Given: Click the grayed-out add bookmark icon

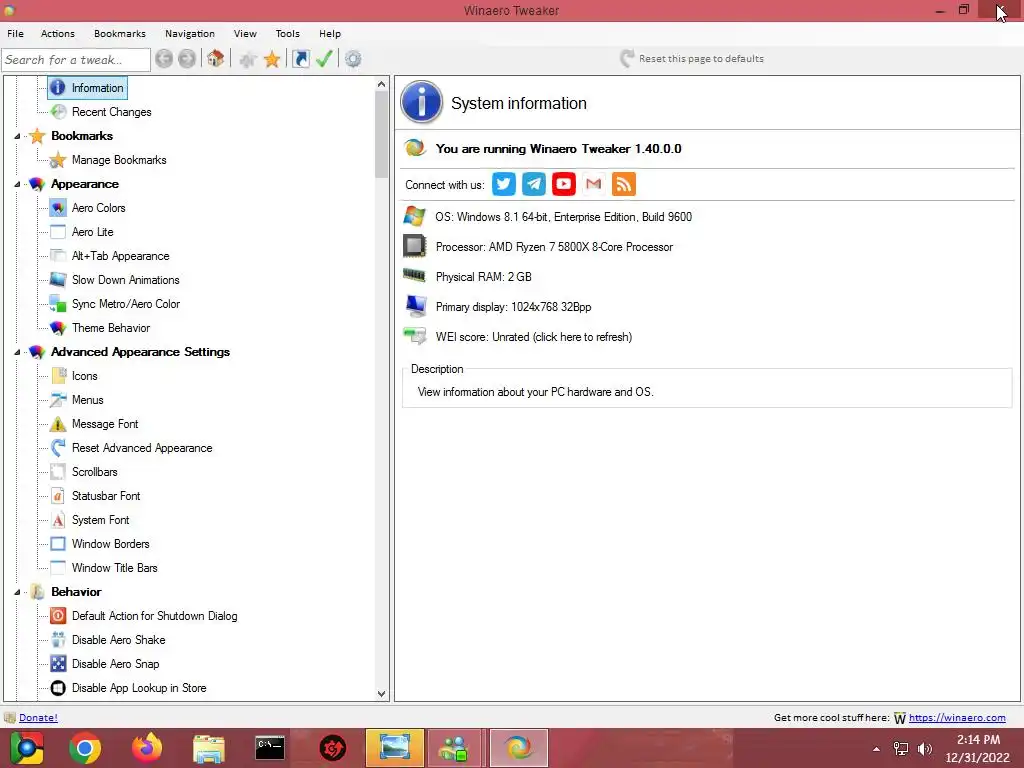Looking at the screenshot, I should pyautogui.click(x=247, y=59).
